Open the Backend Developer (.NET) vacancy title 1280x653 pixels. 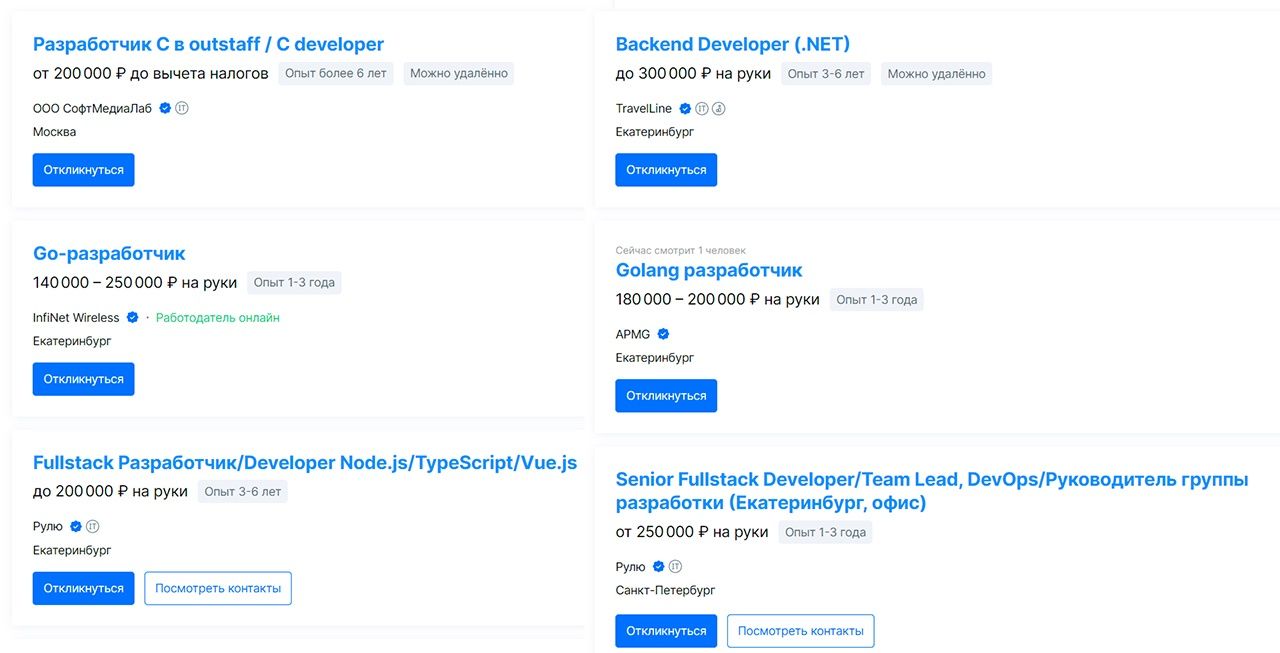pyautogui.click(x=732, y=44)
